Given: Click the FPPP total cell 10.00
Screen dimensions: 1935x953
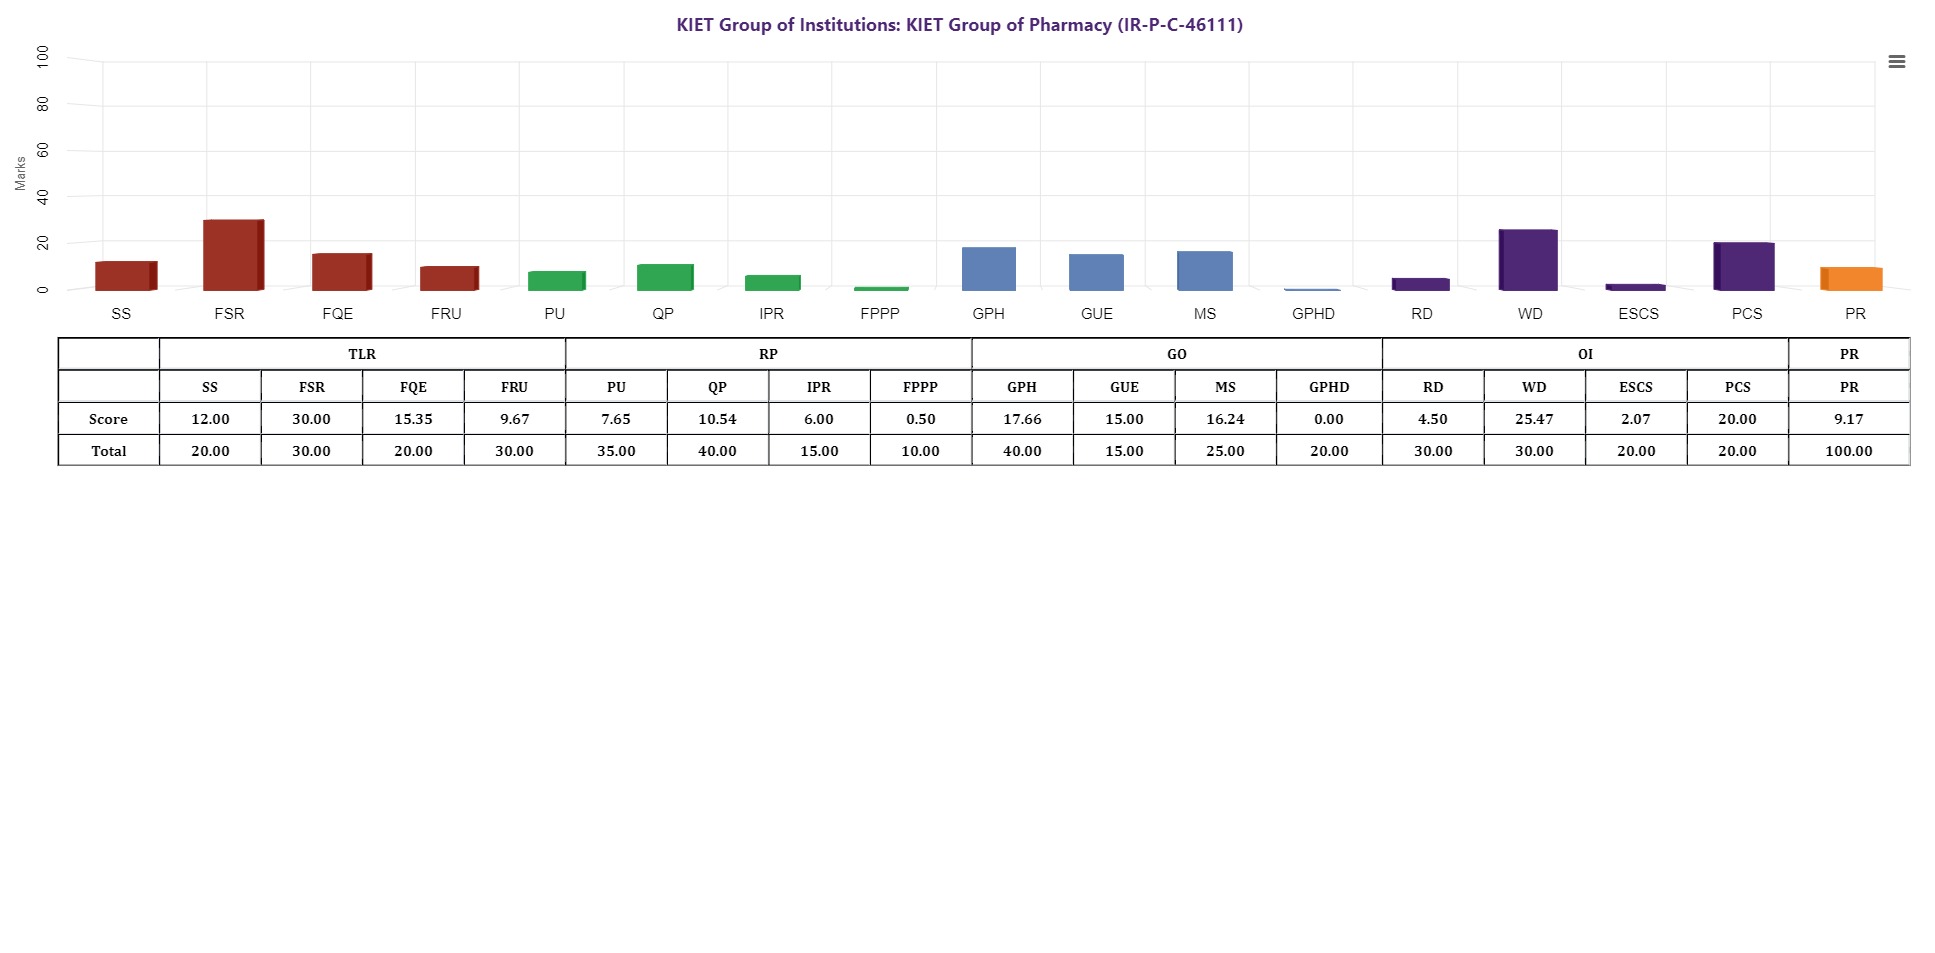Looking at the screenshot, I should tap(920, 451).
